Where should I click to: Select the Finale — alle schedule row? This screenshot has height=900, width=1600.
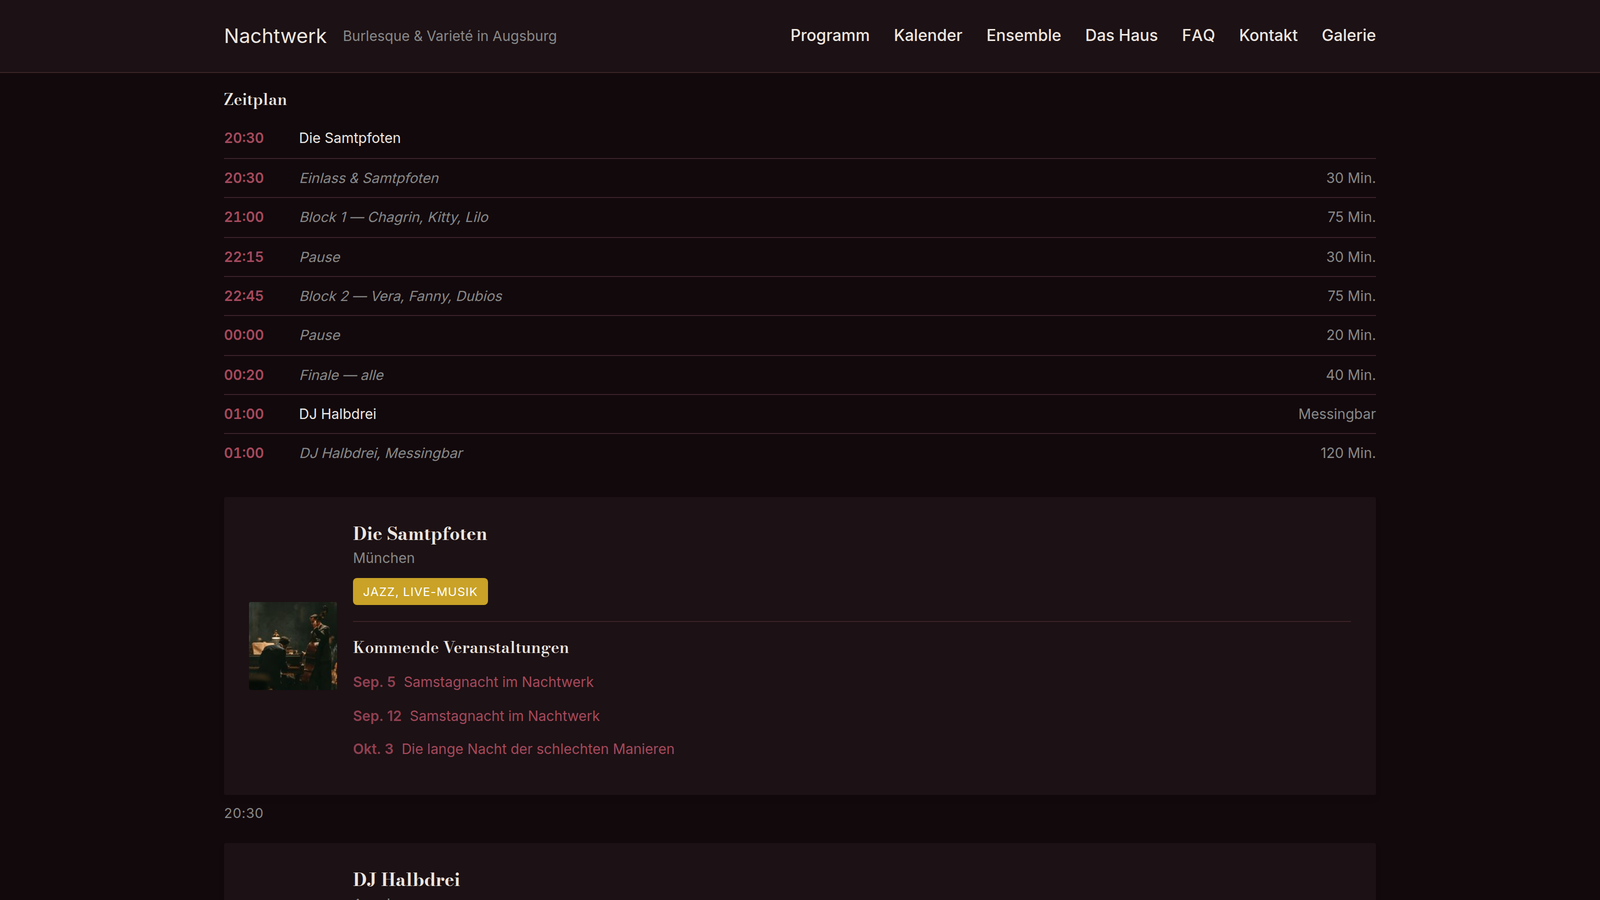[800, 375]
